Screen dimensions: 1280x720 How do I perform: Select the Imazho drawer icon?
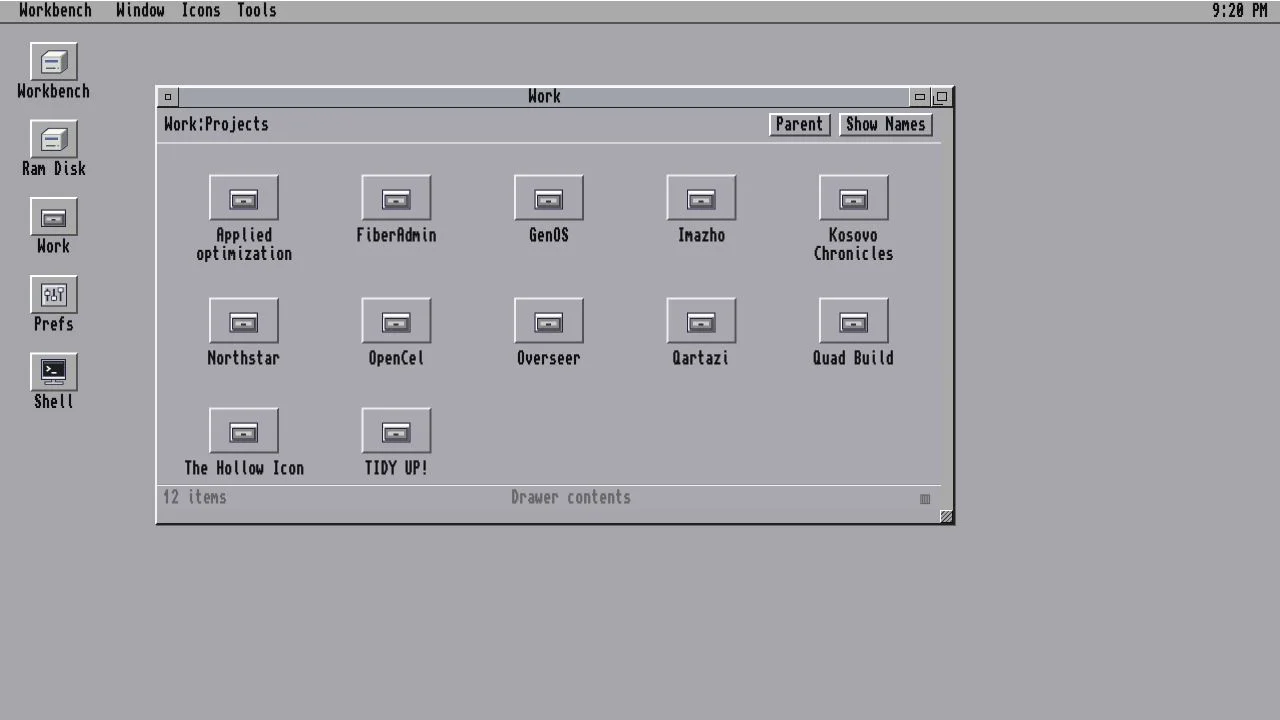click(x=701, y=198)
